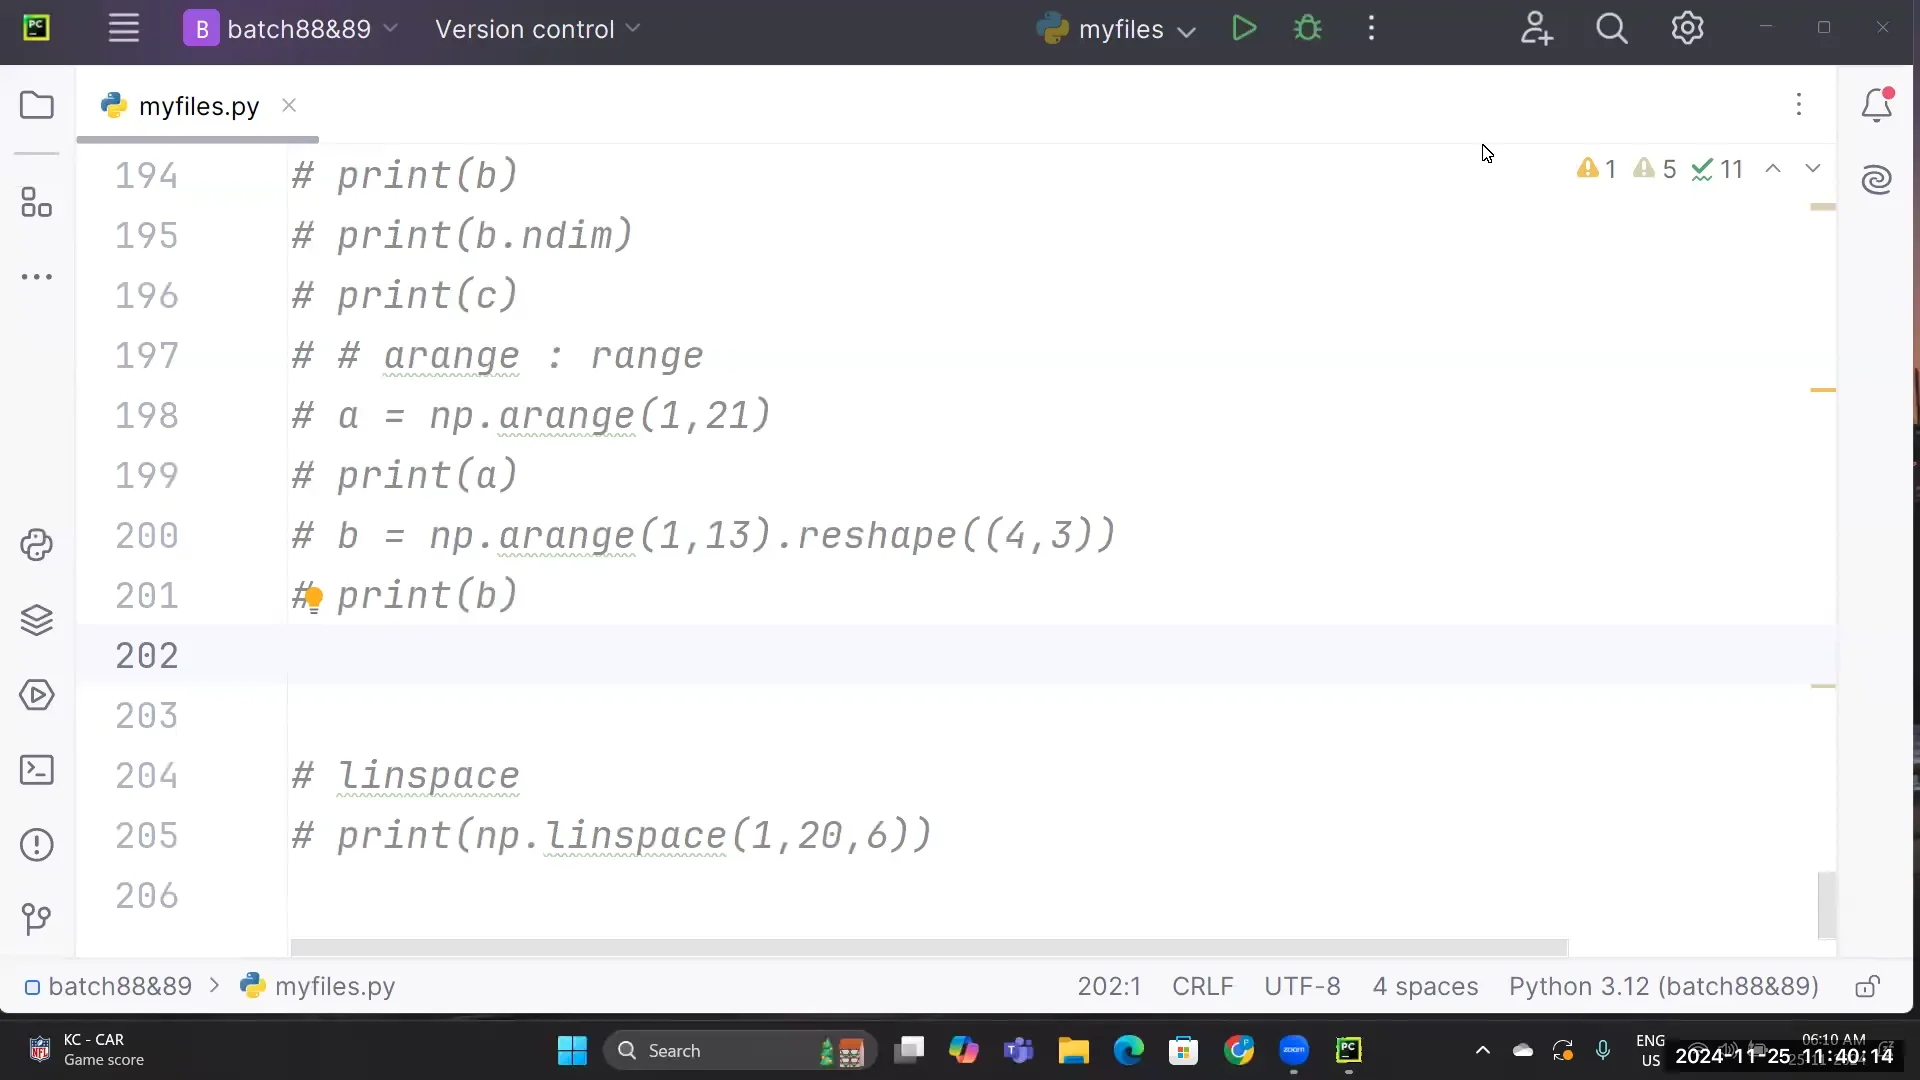Run the myfiles configuration
The height and width of the screenshot is (1080, 1920).
[x=1243, y=28]
